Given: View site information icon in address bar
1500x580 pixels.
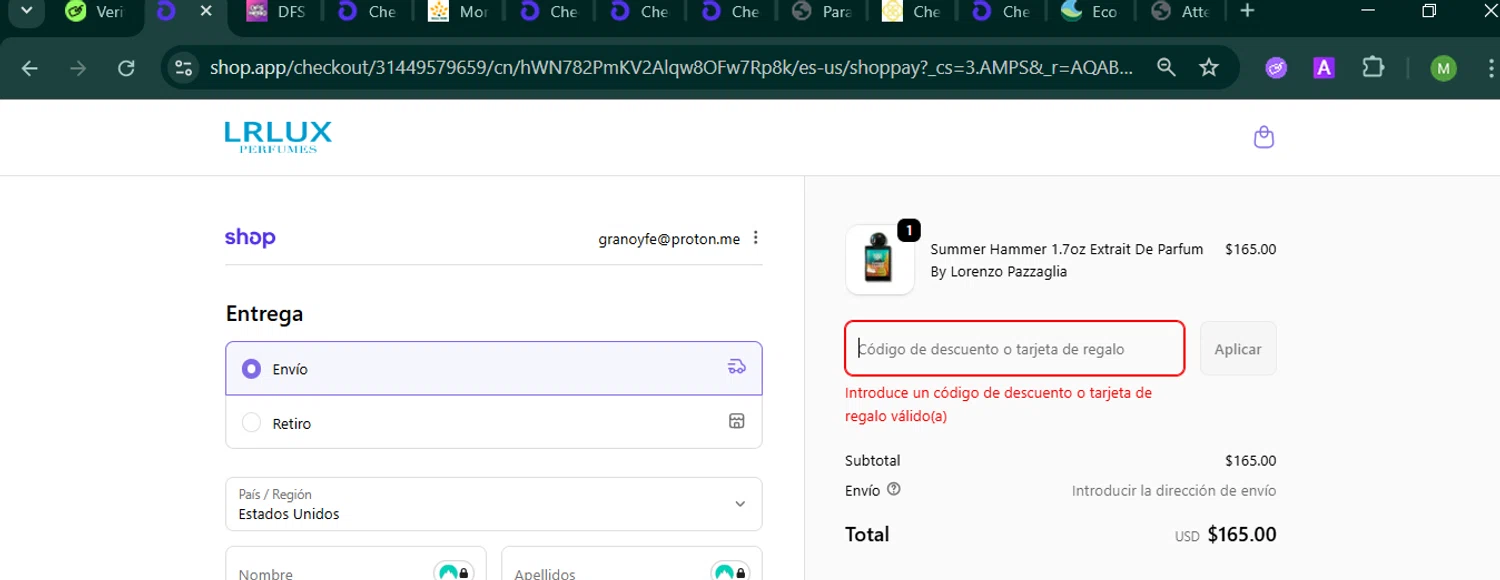Looking at the screenshot, I should (x=183, y=68).
